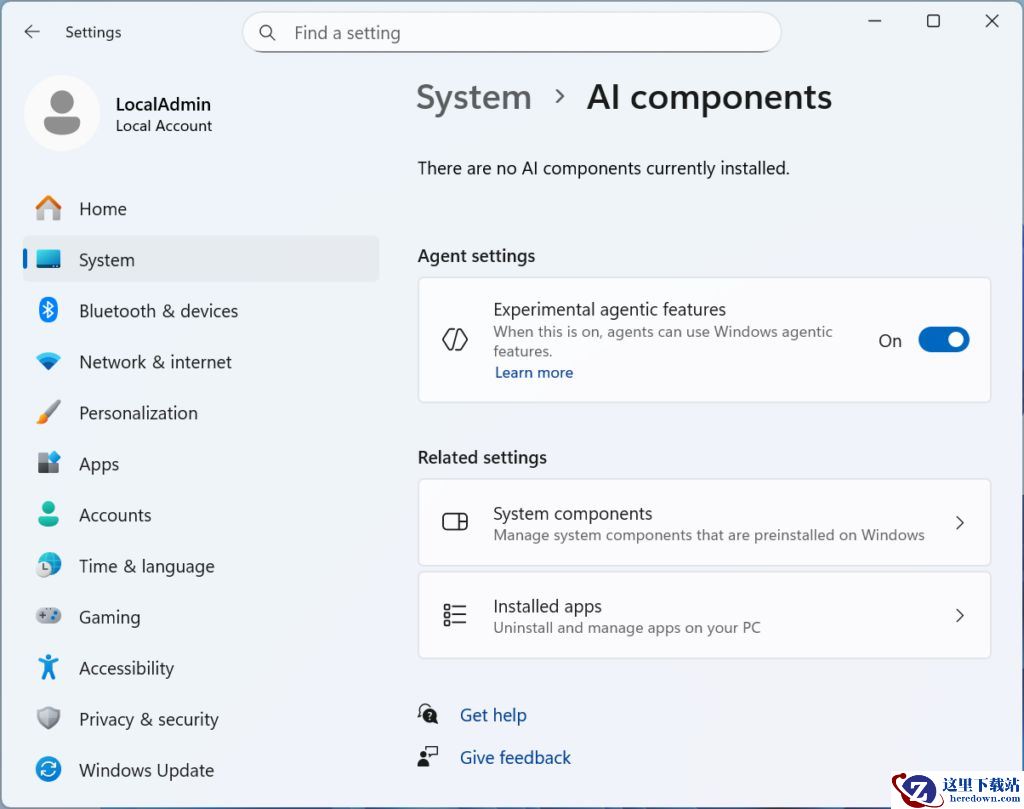Open the Apps section in sidebar
Image resolution: width=1024 pixels, height=809 pixels.
(99, 464)
